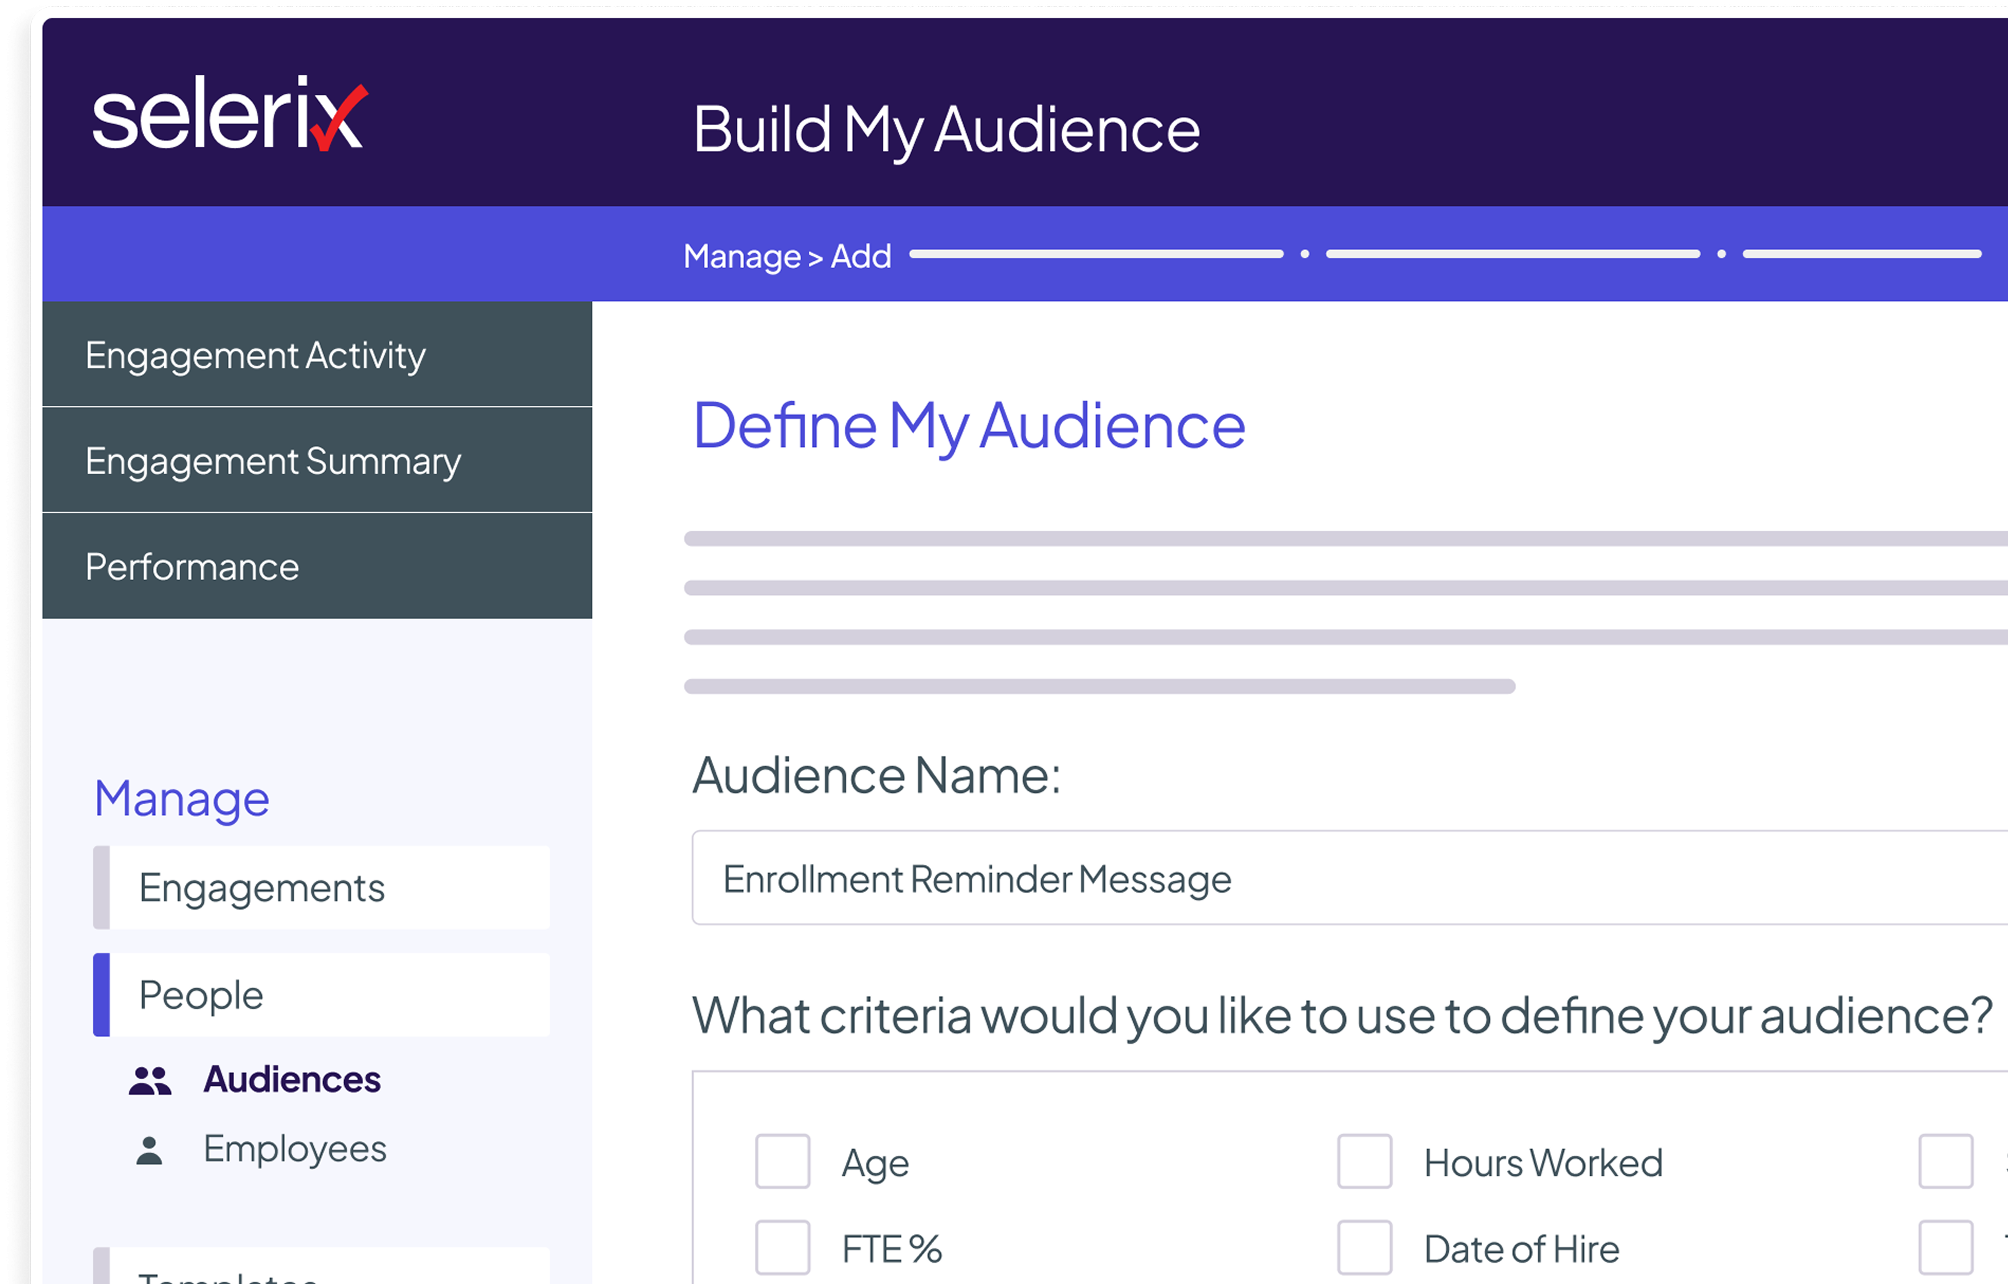Check the Age criteria checkbox
2008x1284 pixels.
click(782, 1161)
